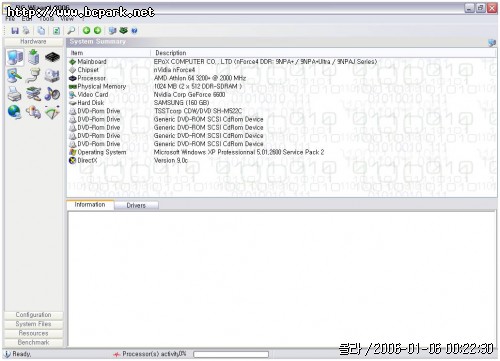This screenshot has height=361, width=500.
Task: Select the System Summary computer icon in Hardware panel
Action: (15, 57)
